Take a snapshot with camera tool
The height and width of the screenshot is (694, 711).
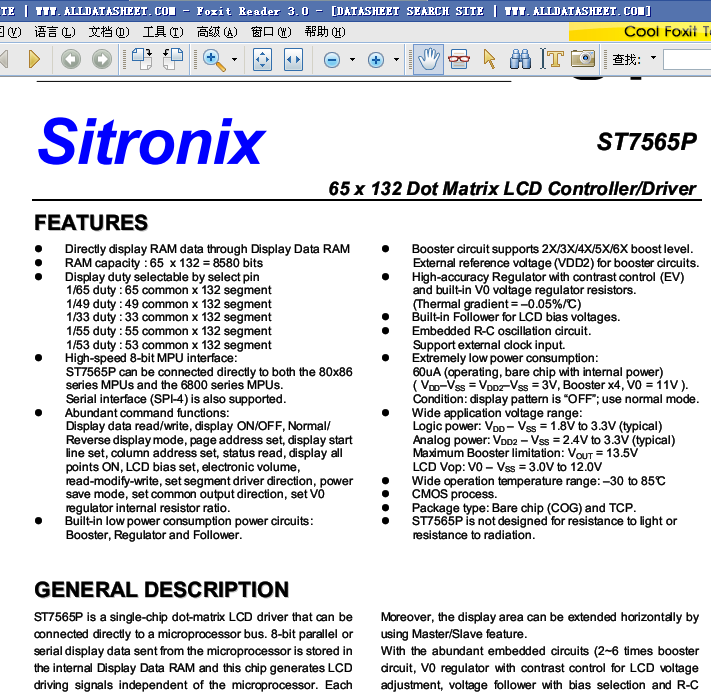coord(583,58)
